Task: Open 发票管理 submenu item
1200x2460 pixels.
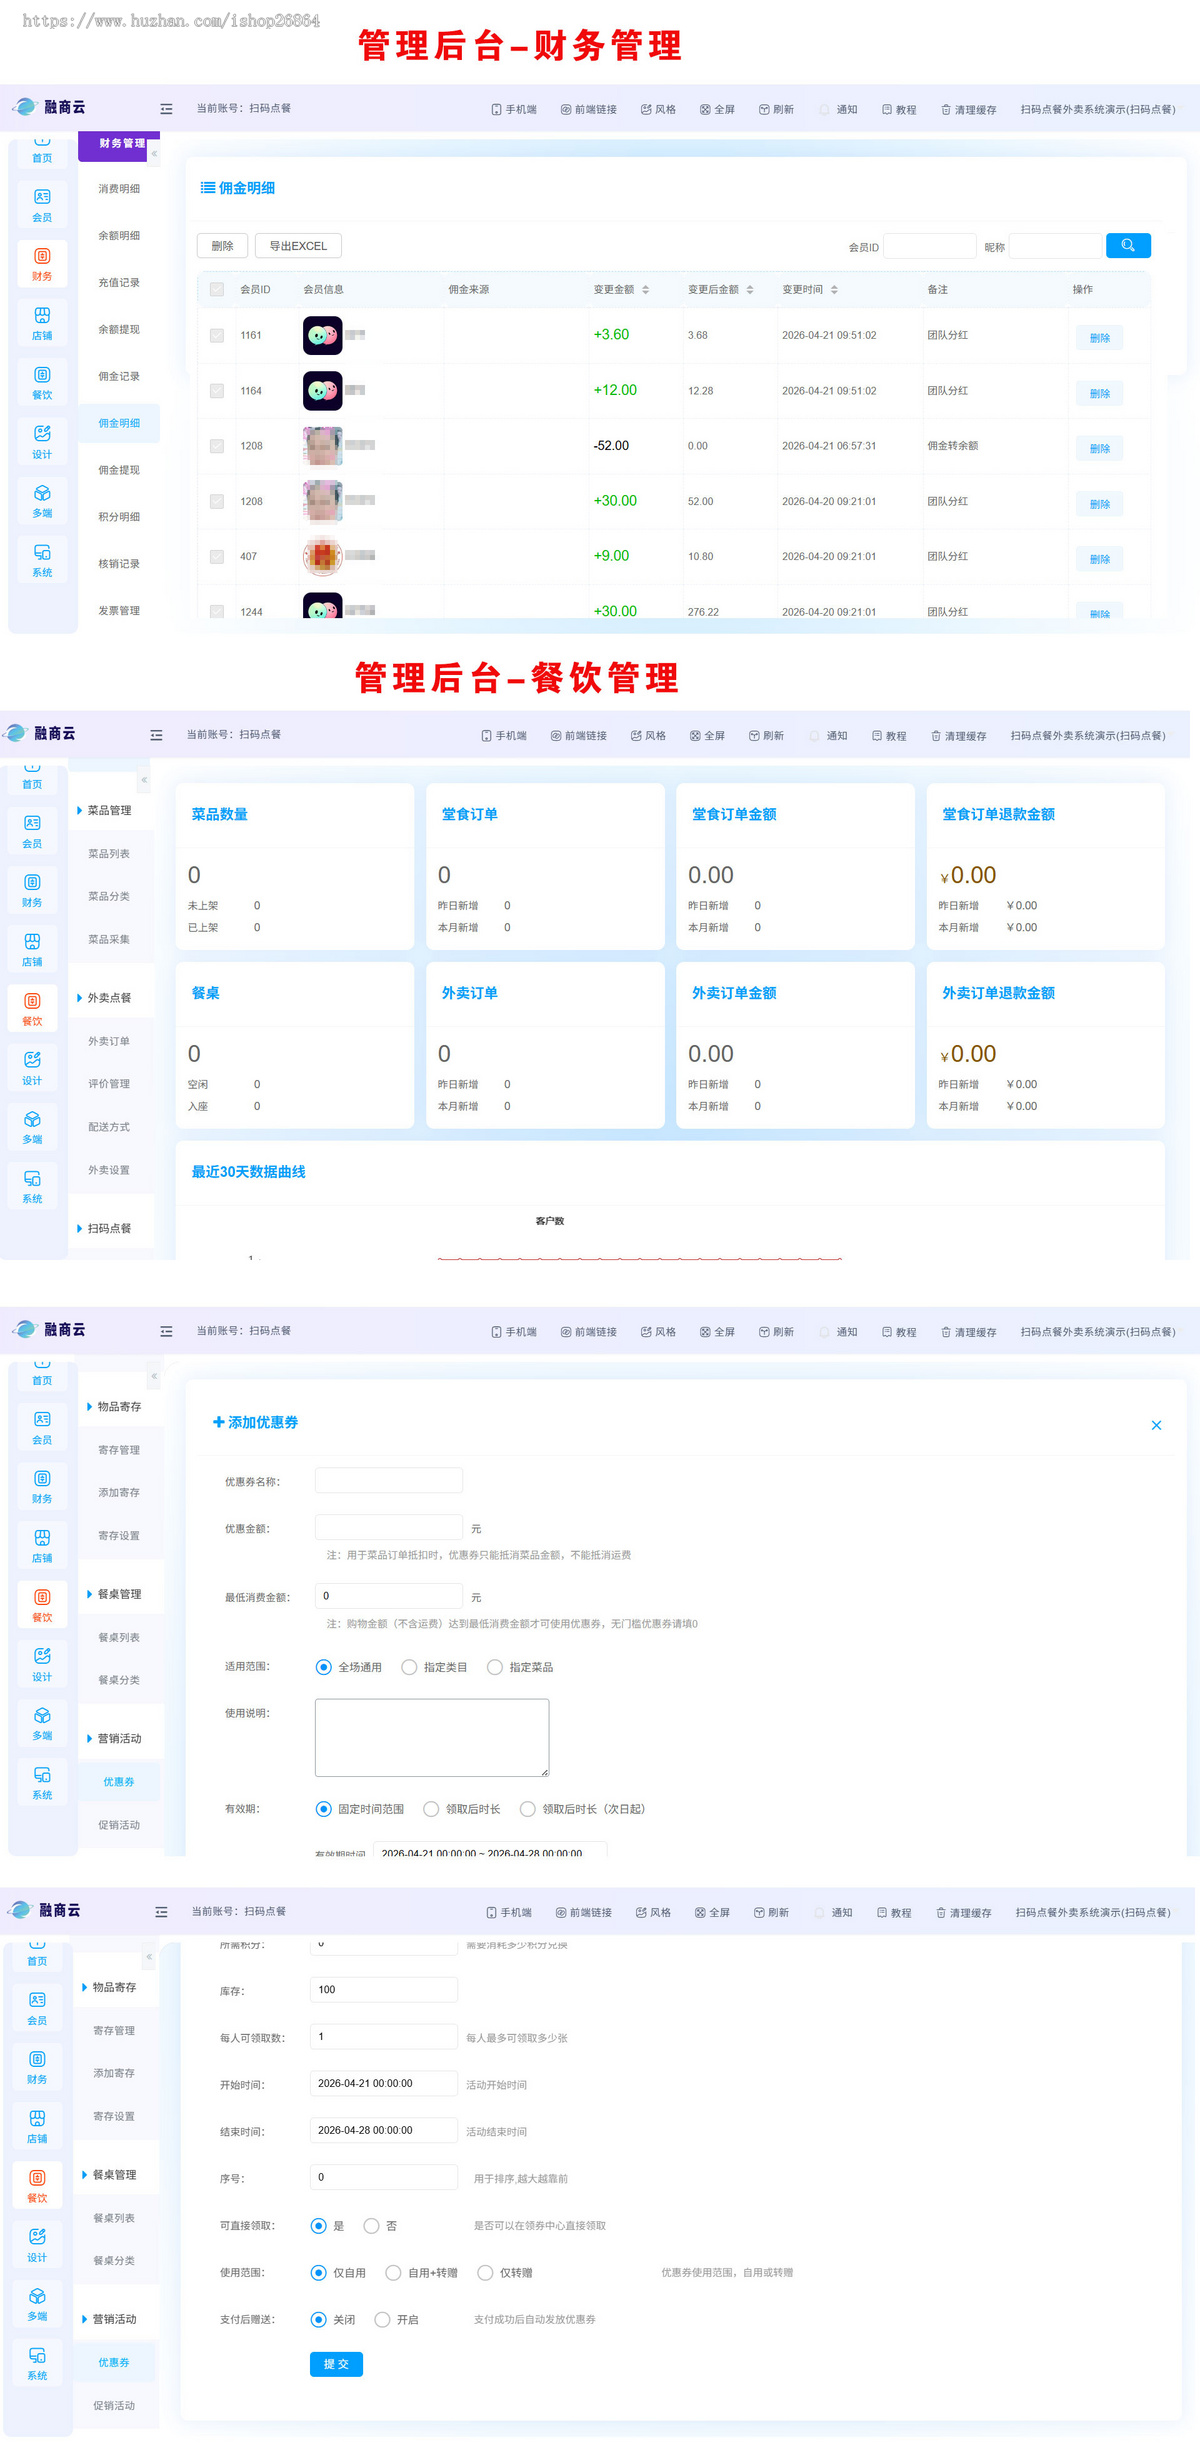Action: point(119,611)
